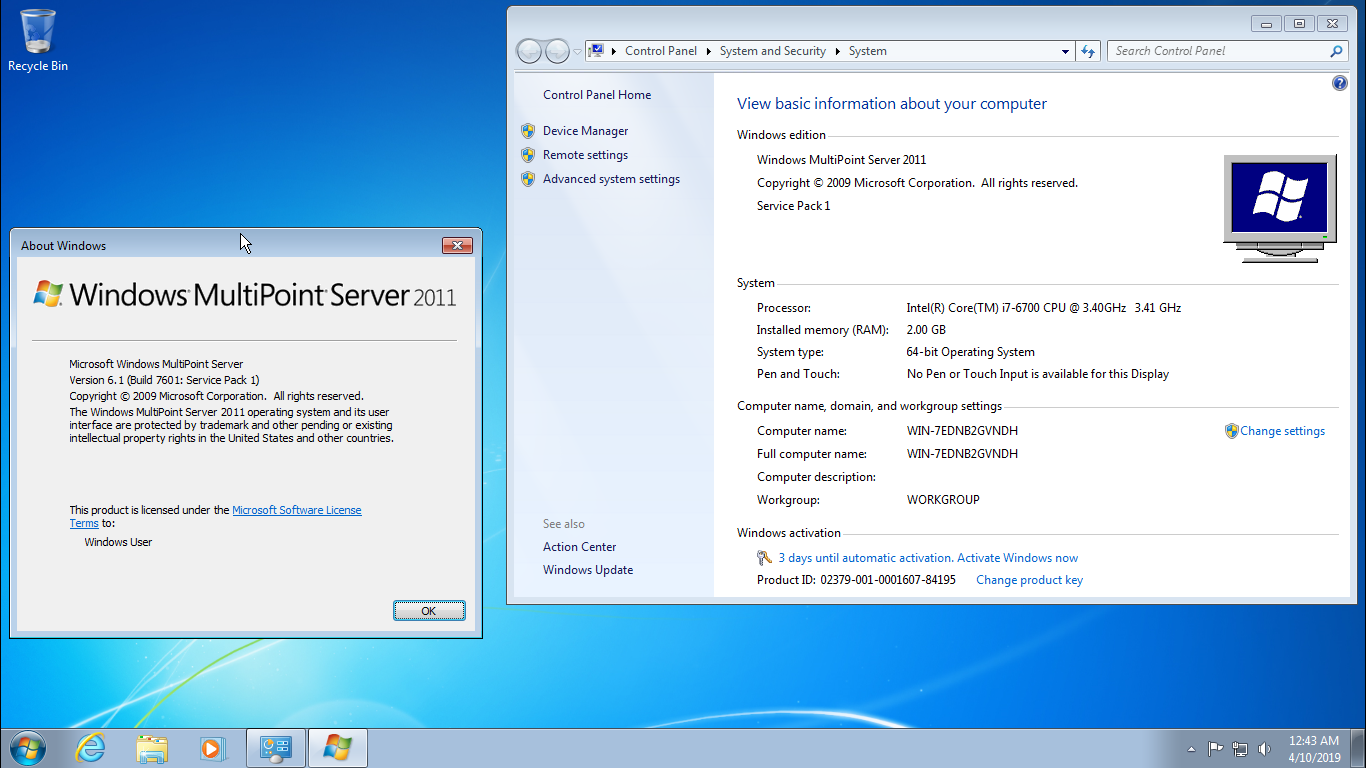Click computer name WIN-7EDNB2GVNDH value
Image resolution: width=1366 pixels, height=768 pixels.
click(x=962, y=431)
